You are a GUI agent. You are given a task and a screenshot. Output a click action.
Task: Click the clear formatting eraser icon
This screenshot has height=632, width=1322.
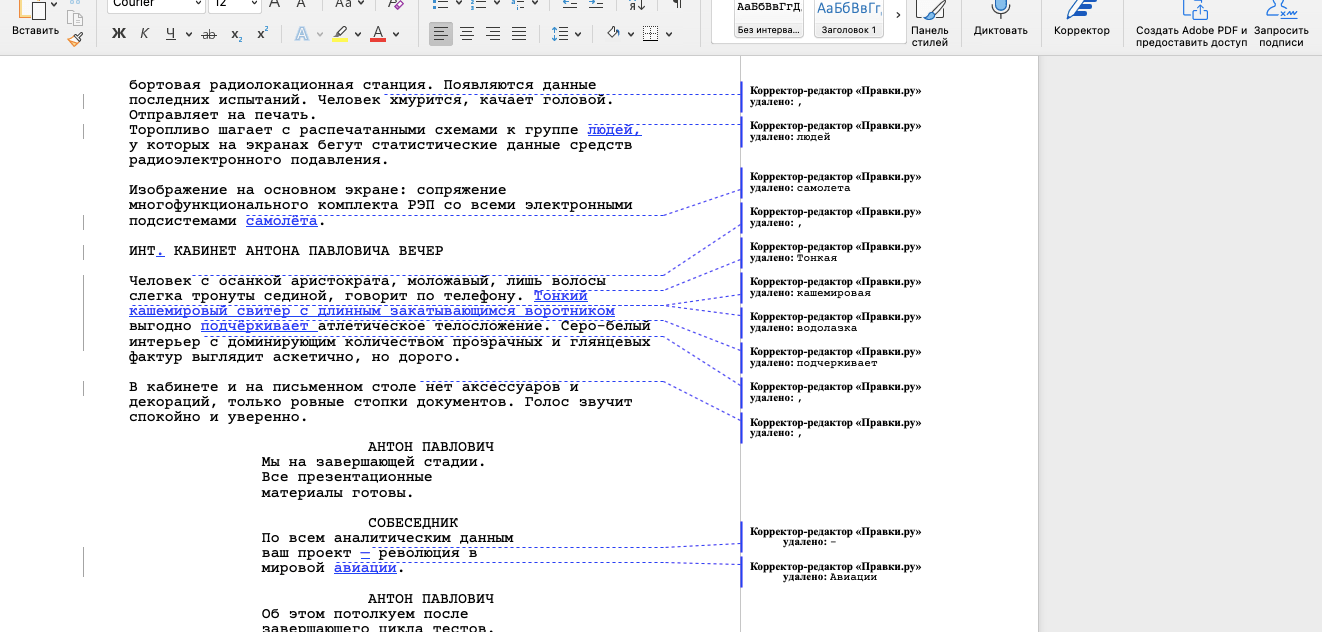tap(395, 5)
